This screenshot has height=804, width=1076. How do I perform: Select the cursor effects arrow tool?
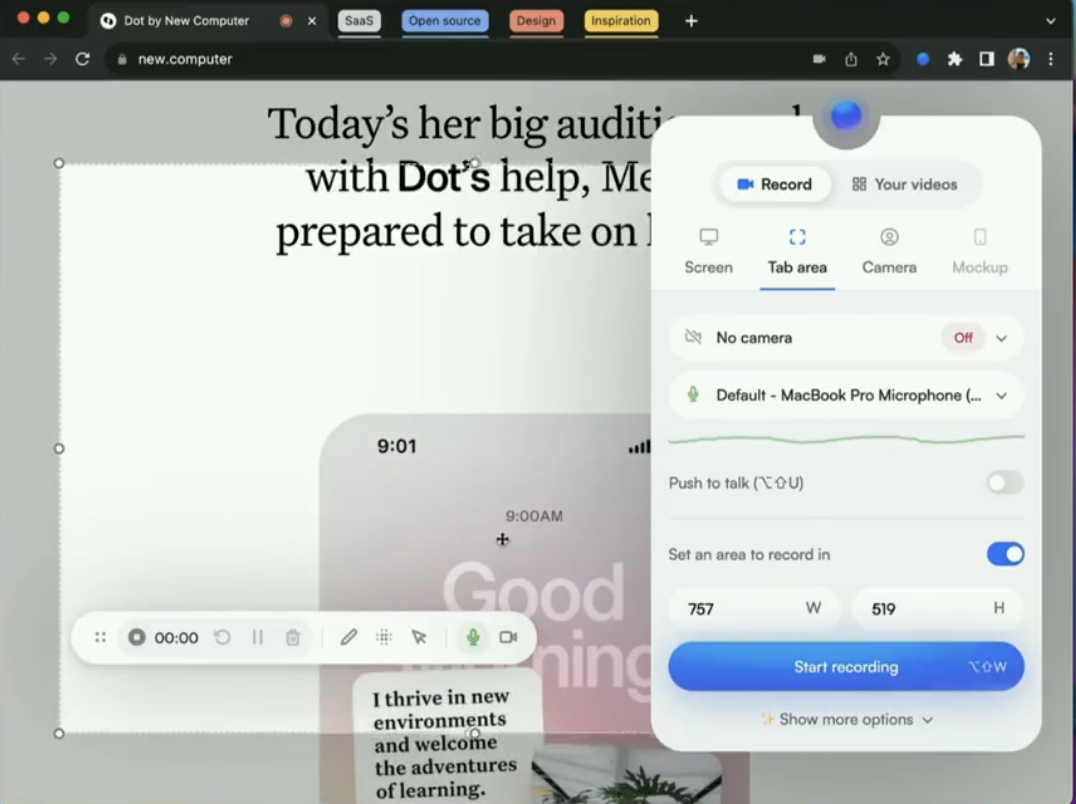419,637
